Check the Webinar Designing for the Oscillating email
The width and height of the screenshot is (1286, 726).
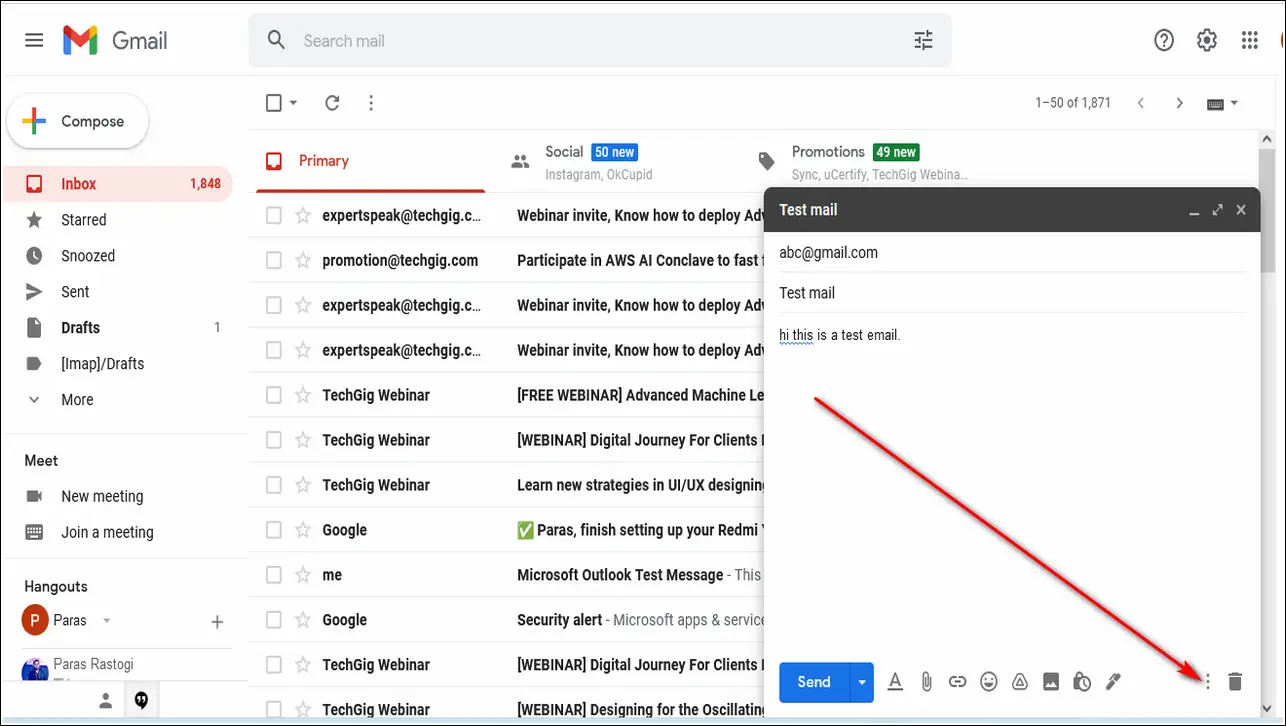274,709
